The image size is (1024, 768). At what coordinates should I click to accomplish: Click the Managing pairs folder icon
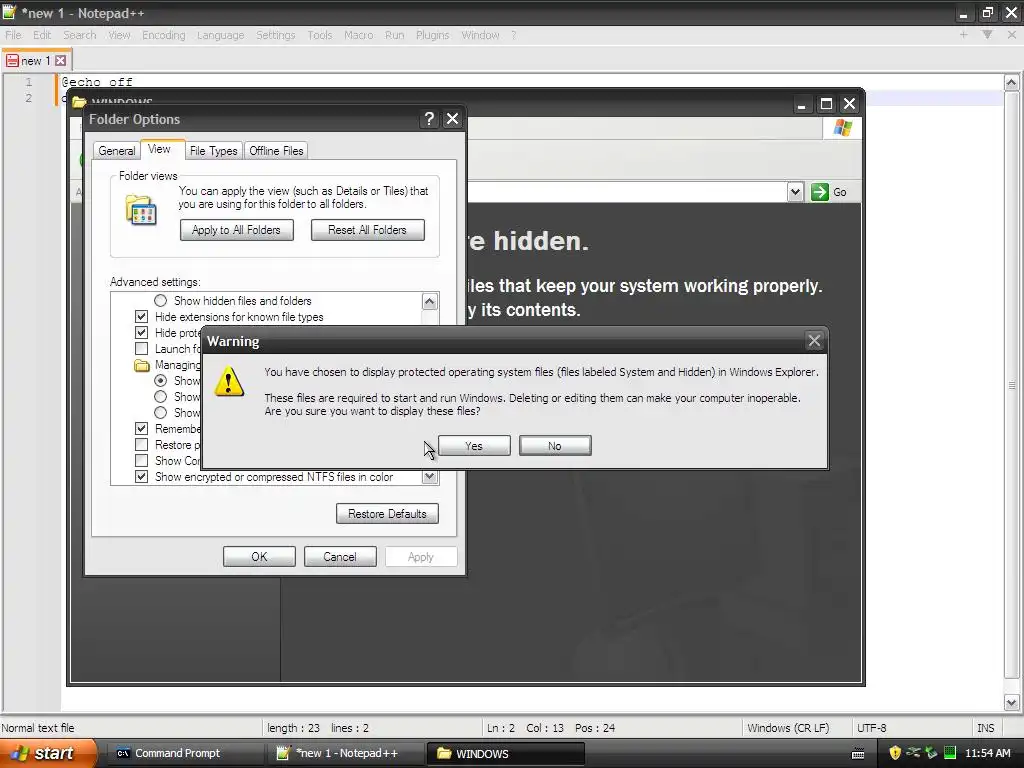(x=142, y=365)
